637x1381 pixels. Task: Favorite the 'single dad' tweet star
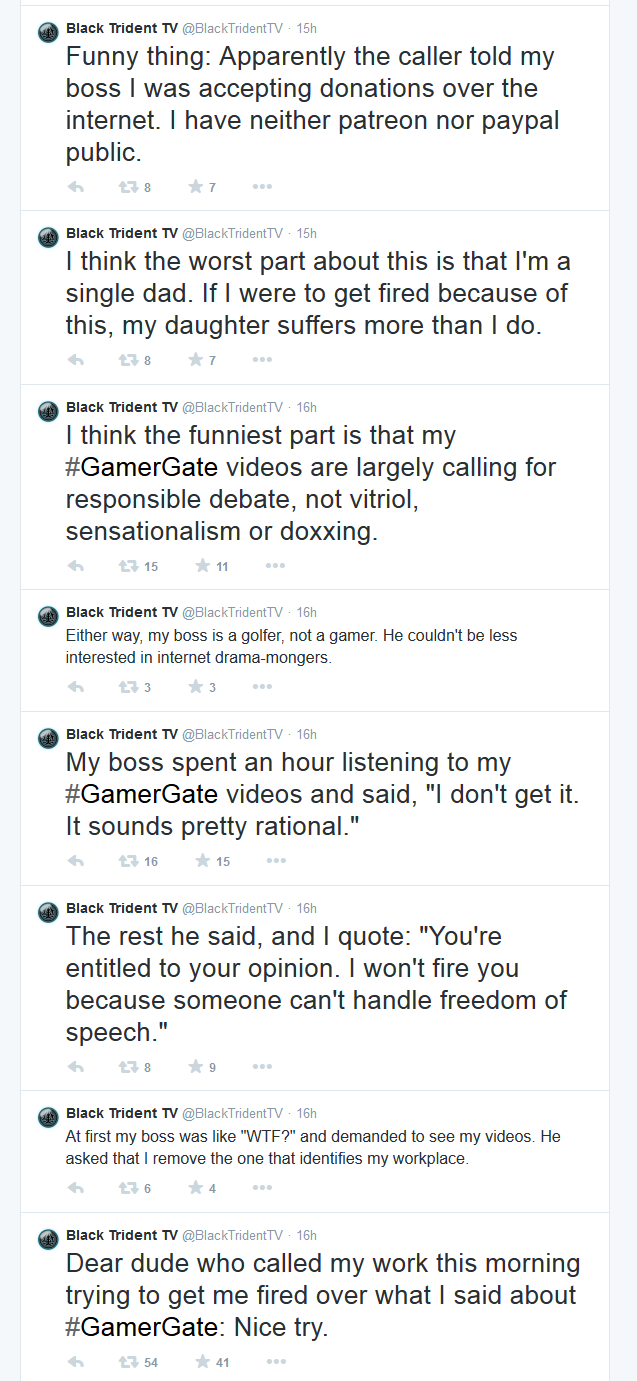[x=196, y=360]
